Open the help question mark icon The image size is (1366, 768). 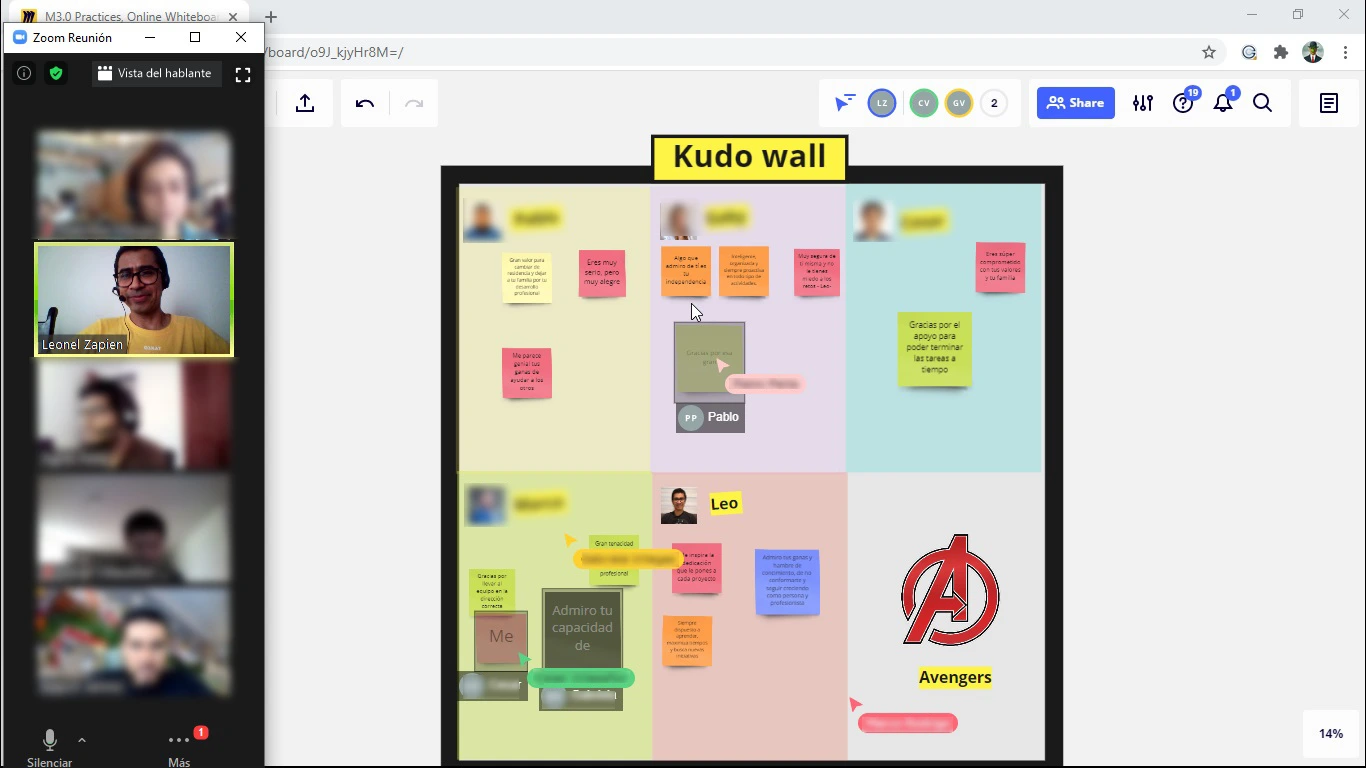pos(1183,103)
